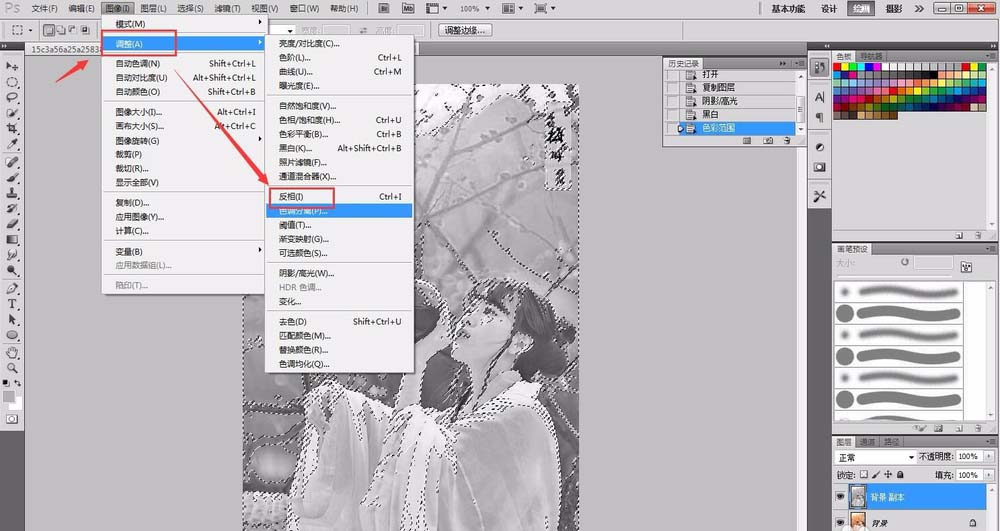Toggle visibility of the 背景 layer
This screenshot has height=531, width=1000.
tap(840, 522)
